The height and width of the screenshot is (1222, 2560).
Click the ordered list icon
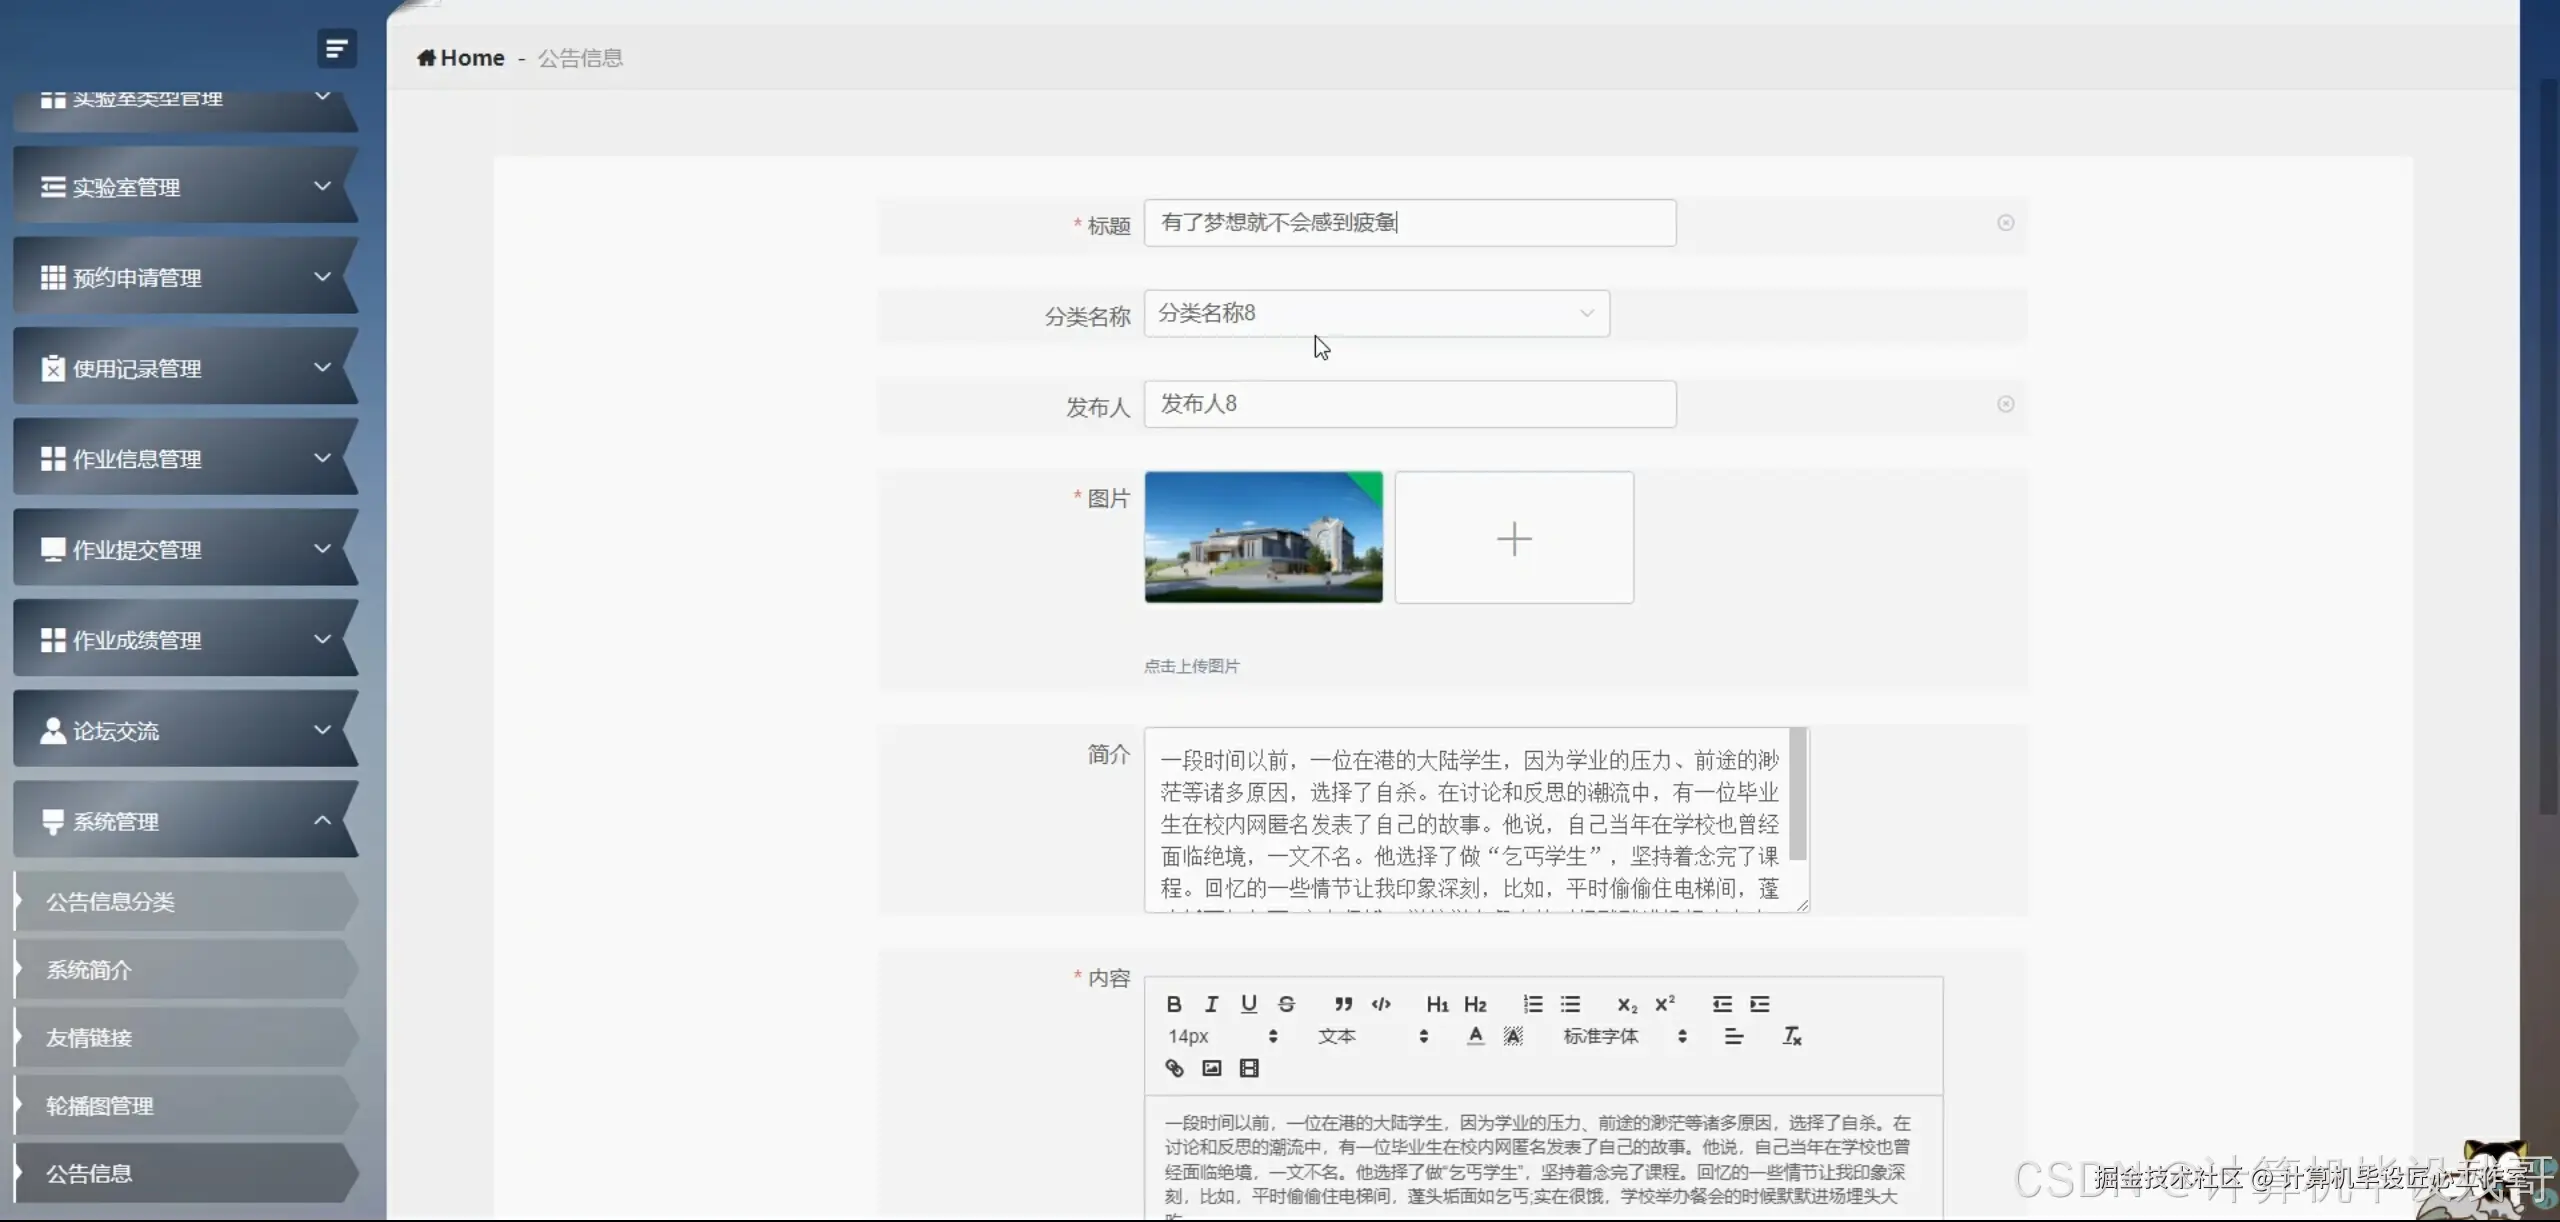[1533, 1004]
